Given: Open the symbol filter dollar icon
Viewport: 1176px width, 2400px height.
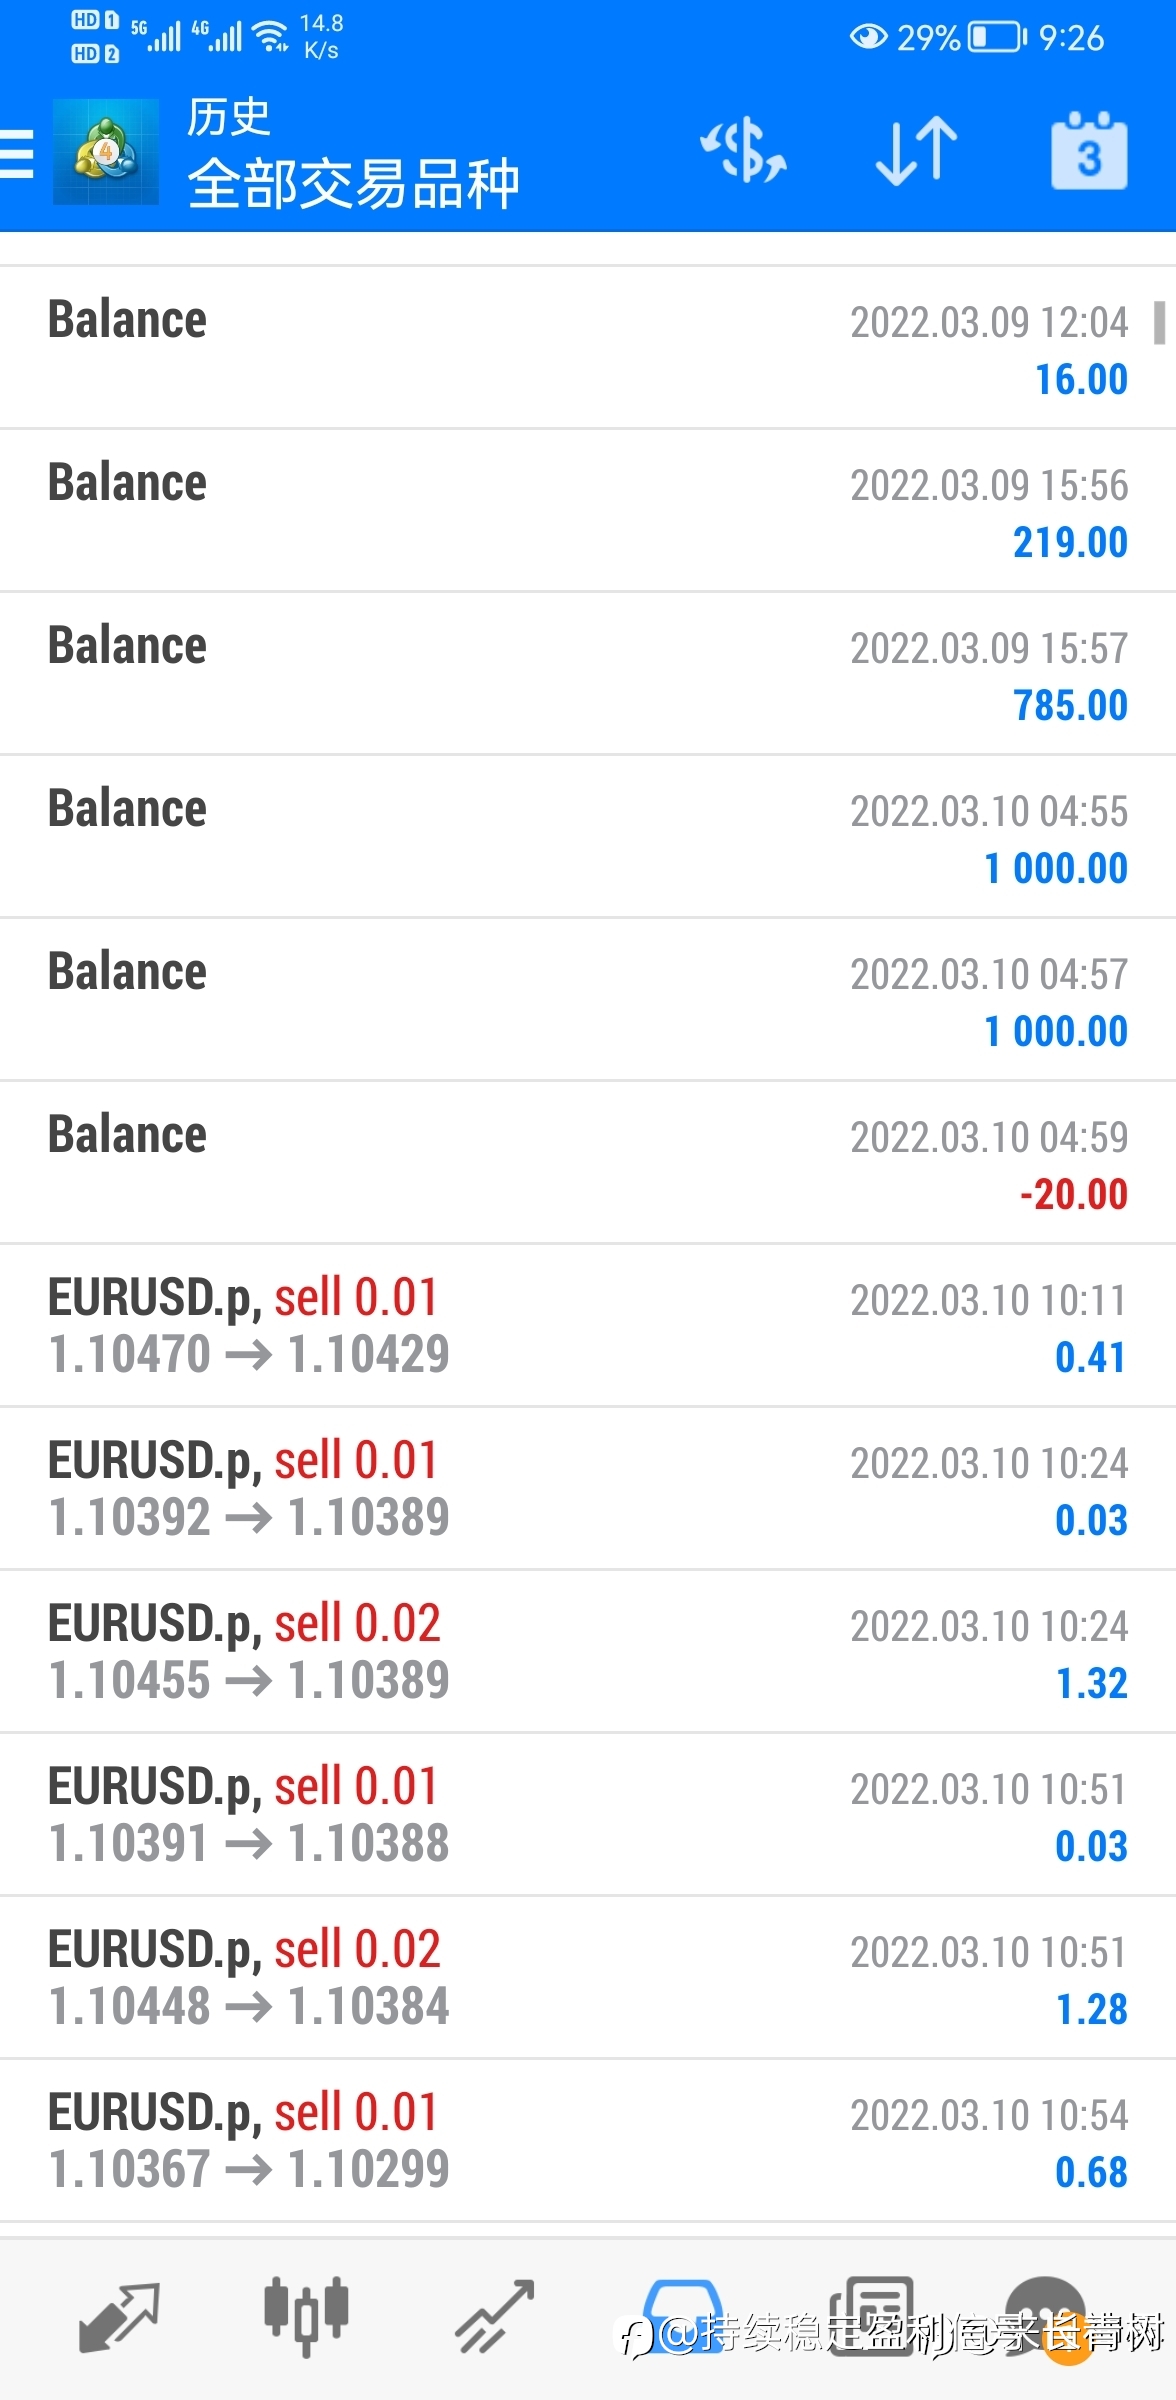Looking at the screenshot, I should (x=743, y=152).
